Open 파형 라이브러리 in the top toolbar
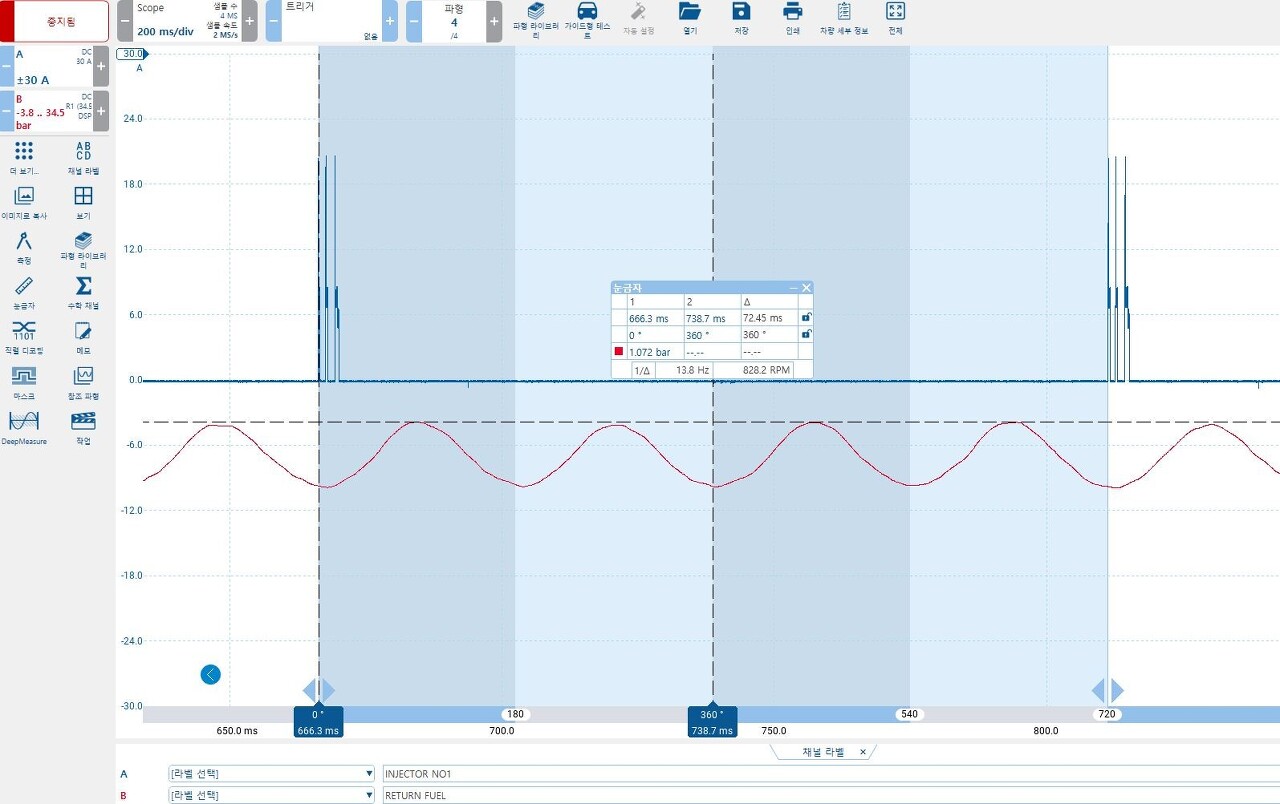 [536, 20]
